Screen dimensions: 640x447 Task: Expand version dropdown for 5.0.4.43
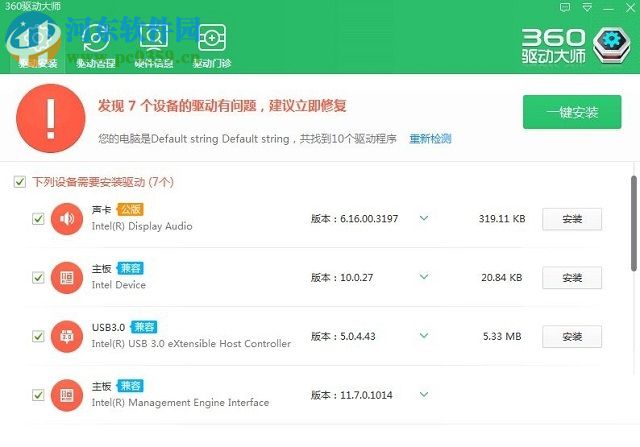(x=424, y=336)
